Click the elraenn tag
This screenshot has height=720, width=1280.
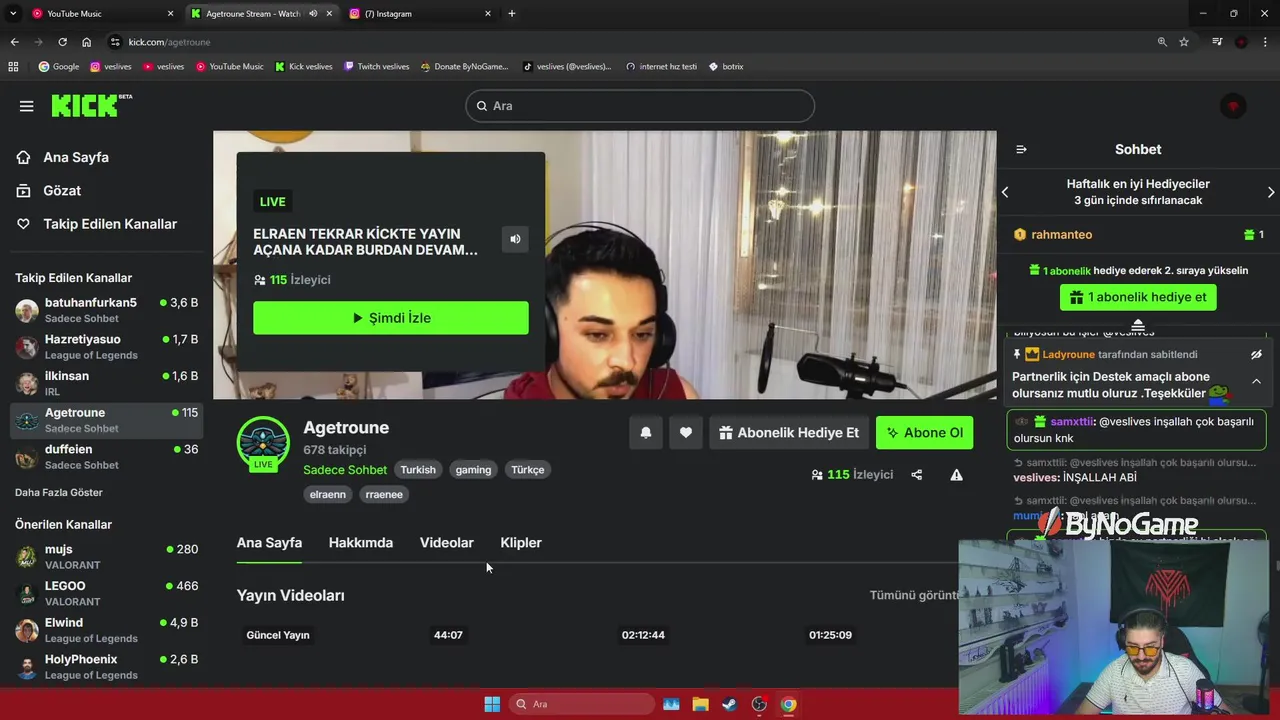click(328, 494)
